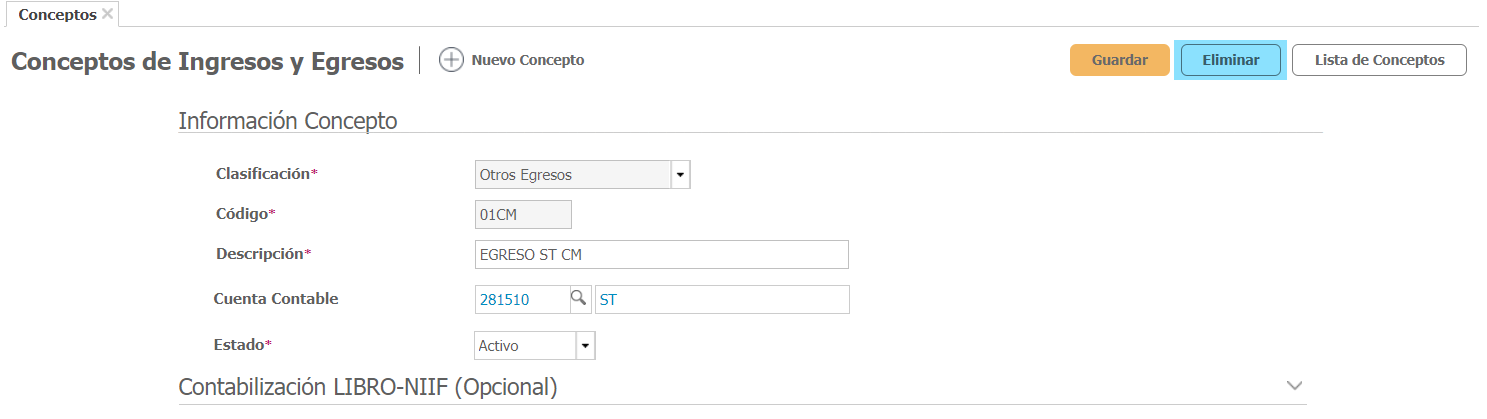Open the Clasificación dropdown arrow
The width and height of the screenshot is (1487, 419).
(680, 175)
